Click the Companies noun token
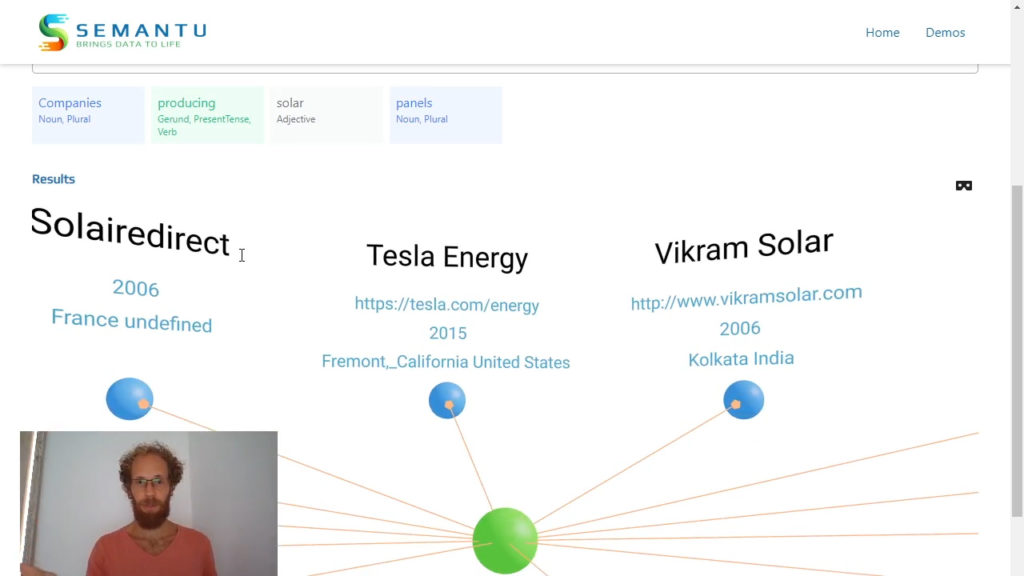The height and width of the screenshot is (576, 1024). point(88,114)
